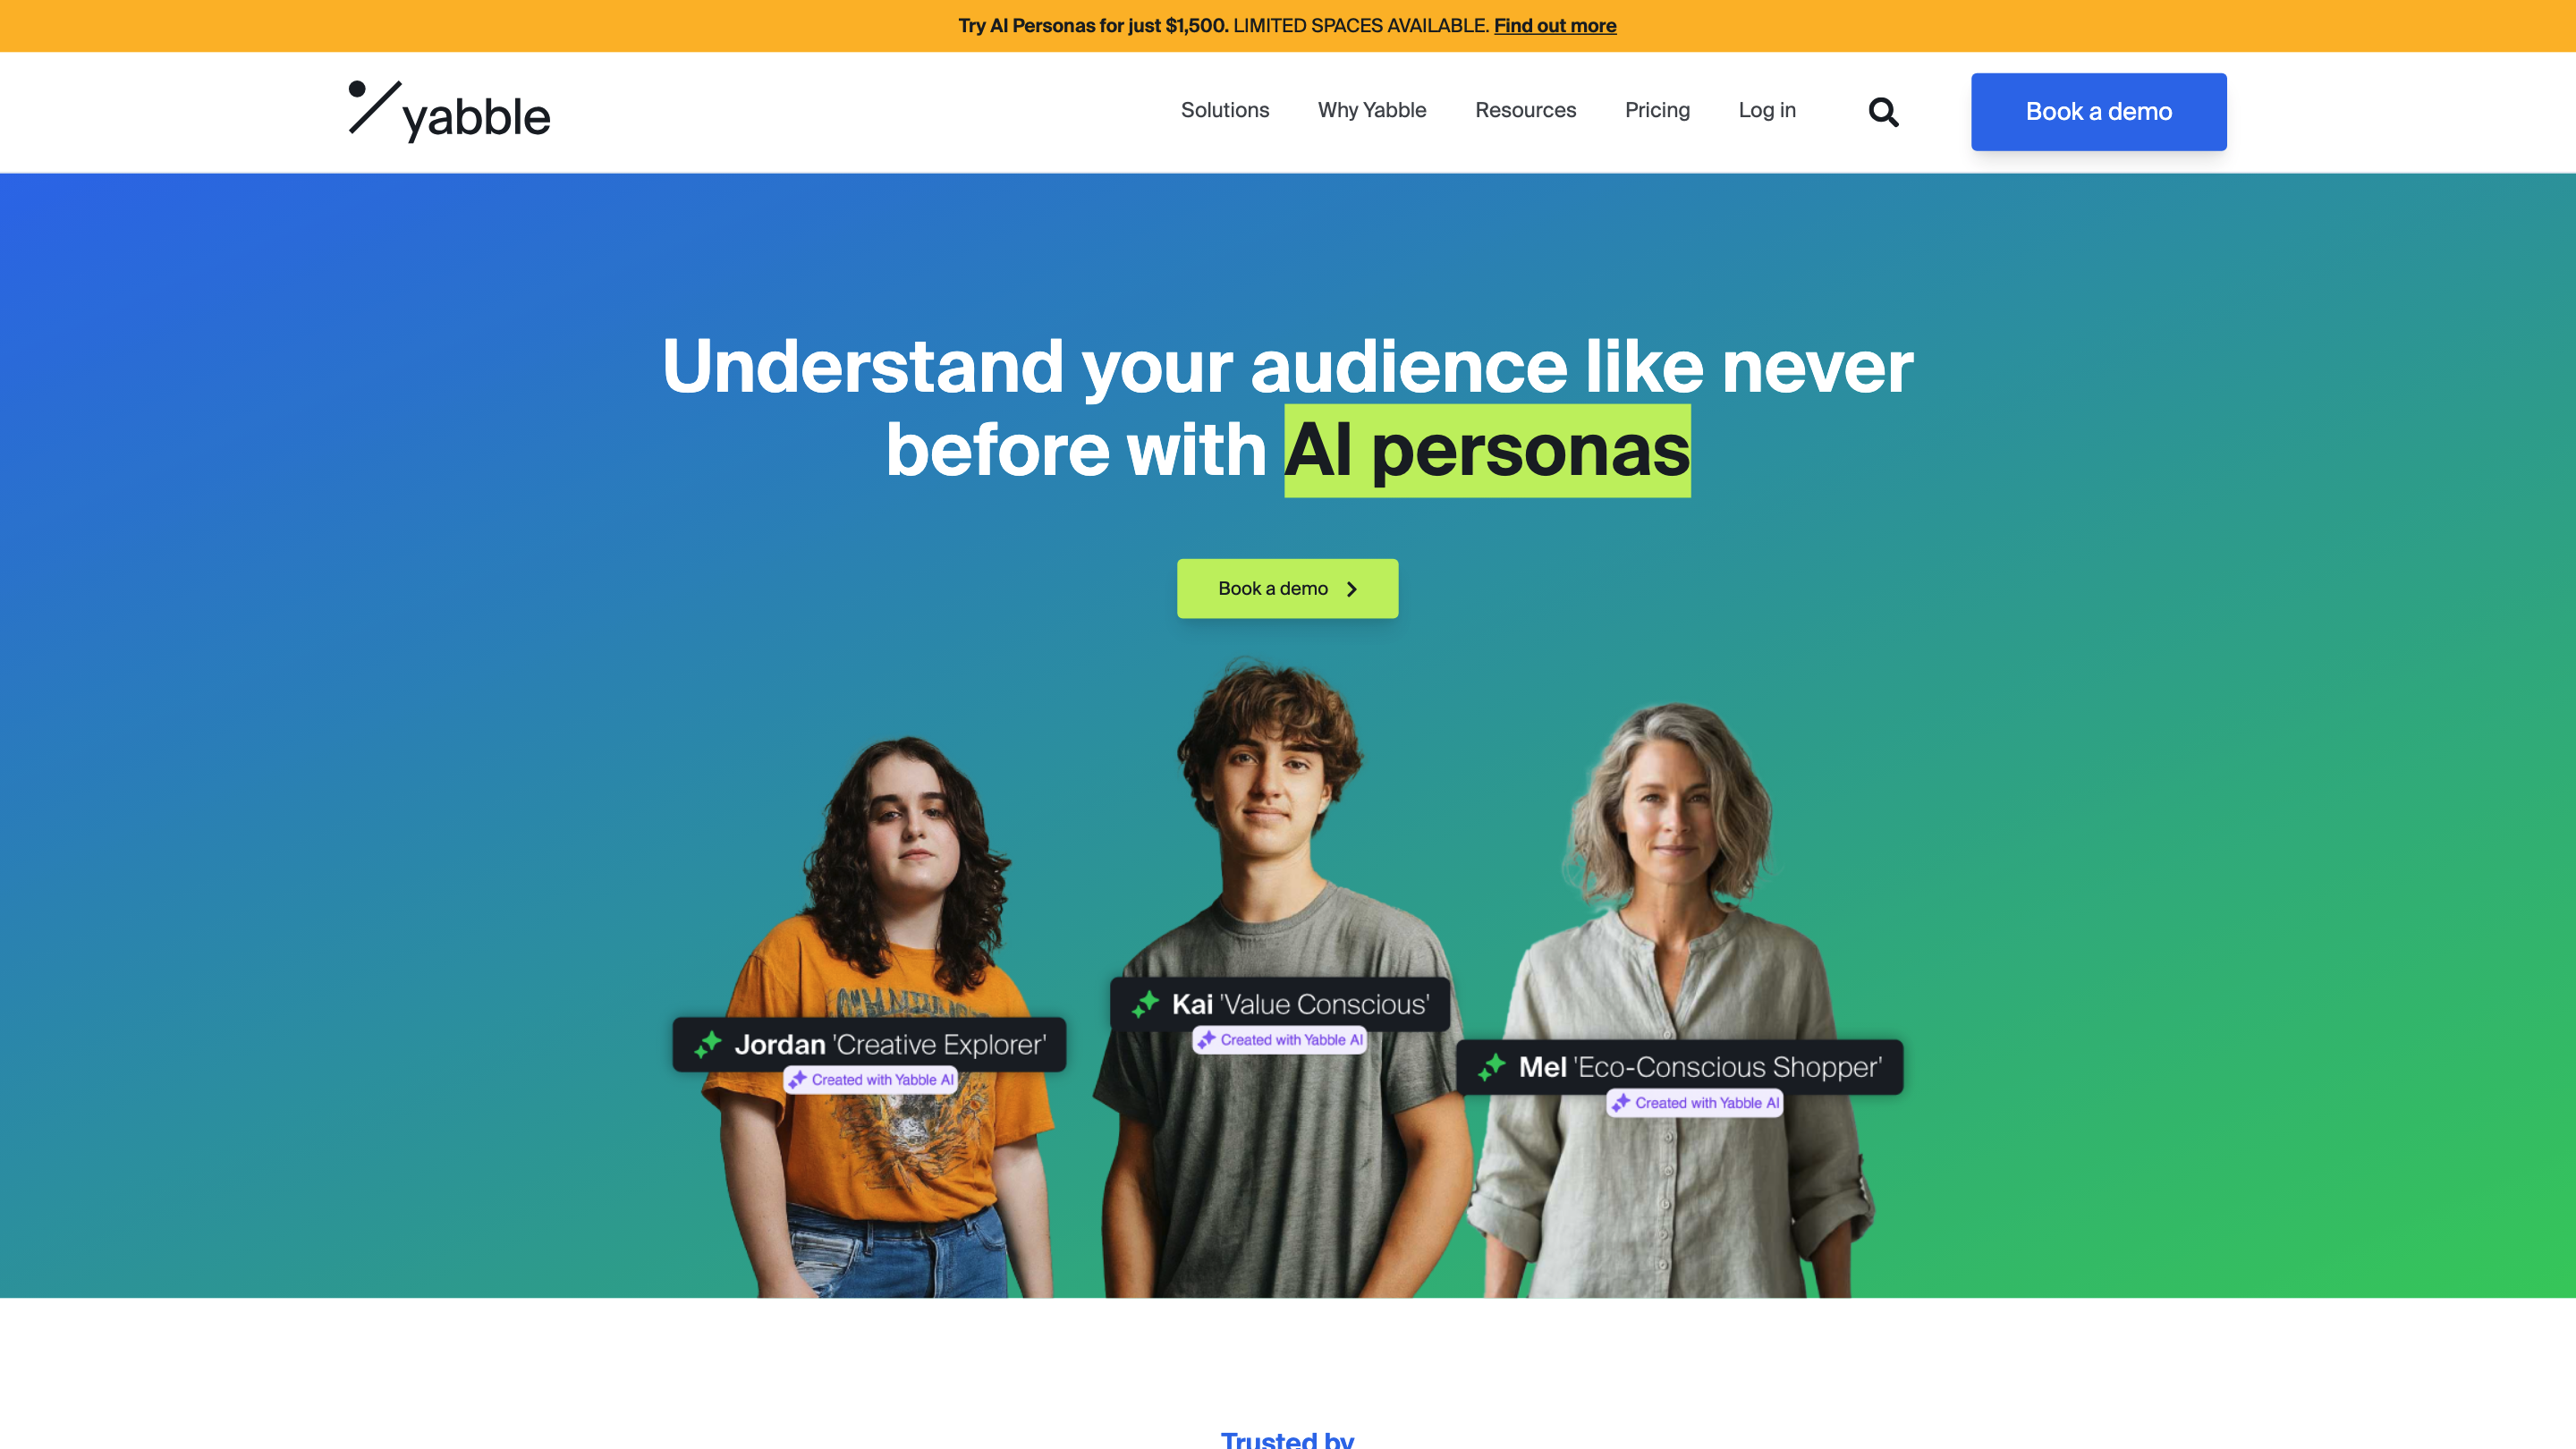The image size is (2576, 1449).
Task: Click purple sparkle icon under Kai label
Action: pyautogui.click(x=1206, y=1039)
